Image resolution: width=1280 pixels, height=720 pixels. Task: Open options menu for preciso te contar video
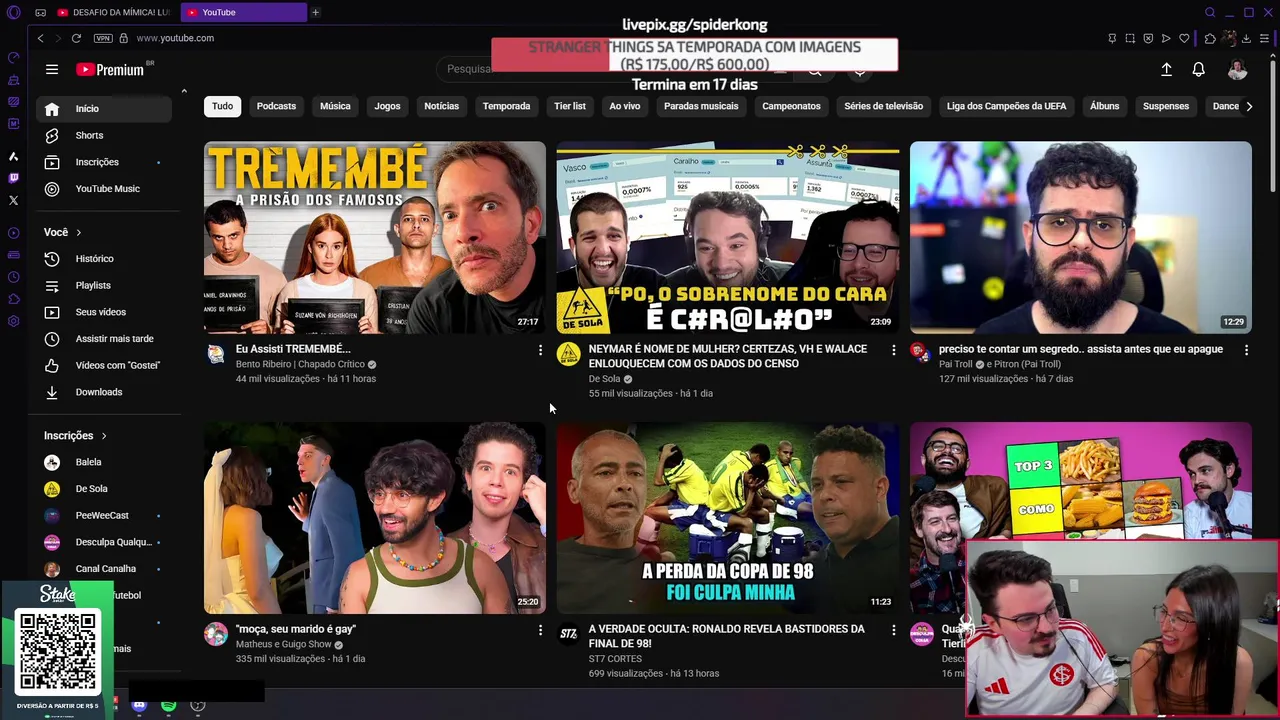point(1246,350)
